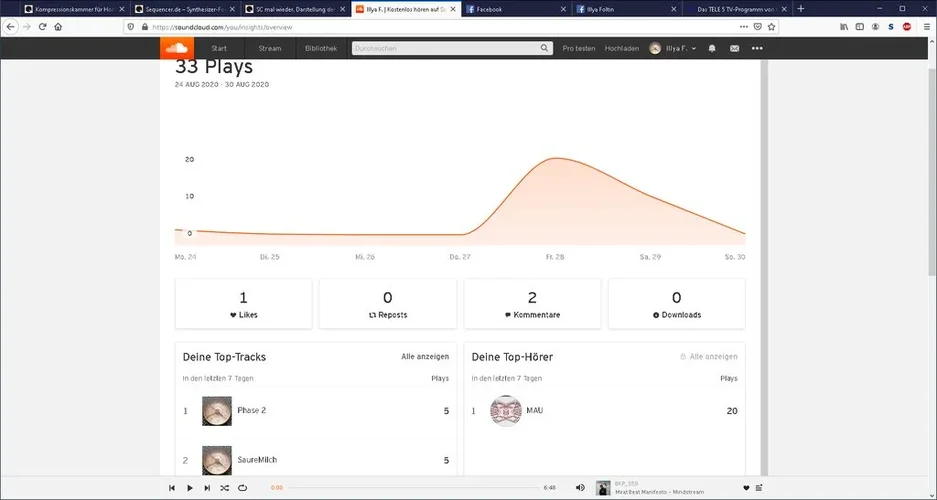This screenshot has height=500, width=937.
Task: Click the search magnifier icon
Action: pyautogui.click(x=544, y=48)
